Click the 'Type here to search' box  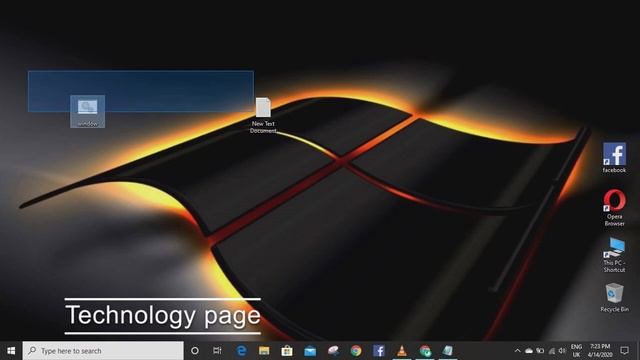click(103, 351)
